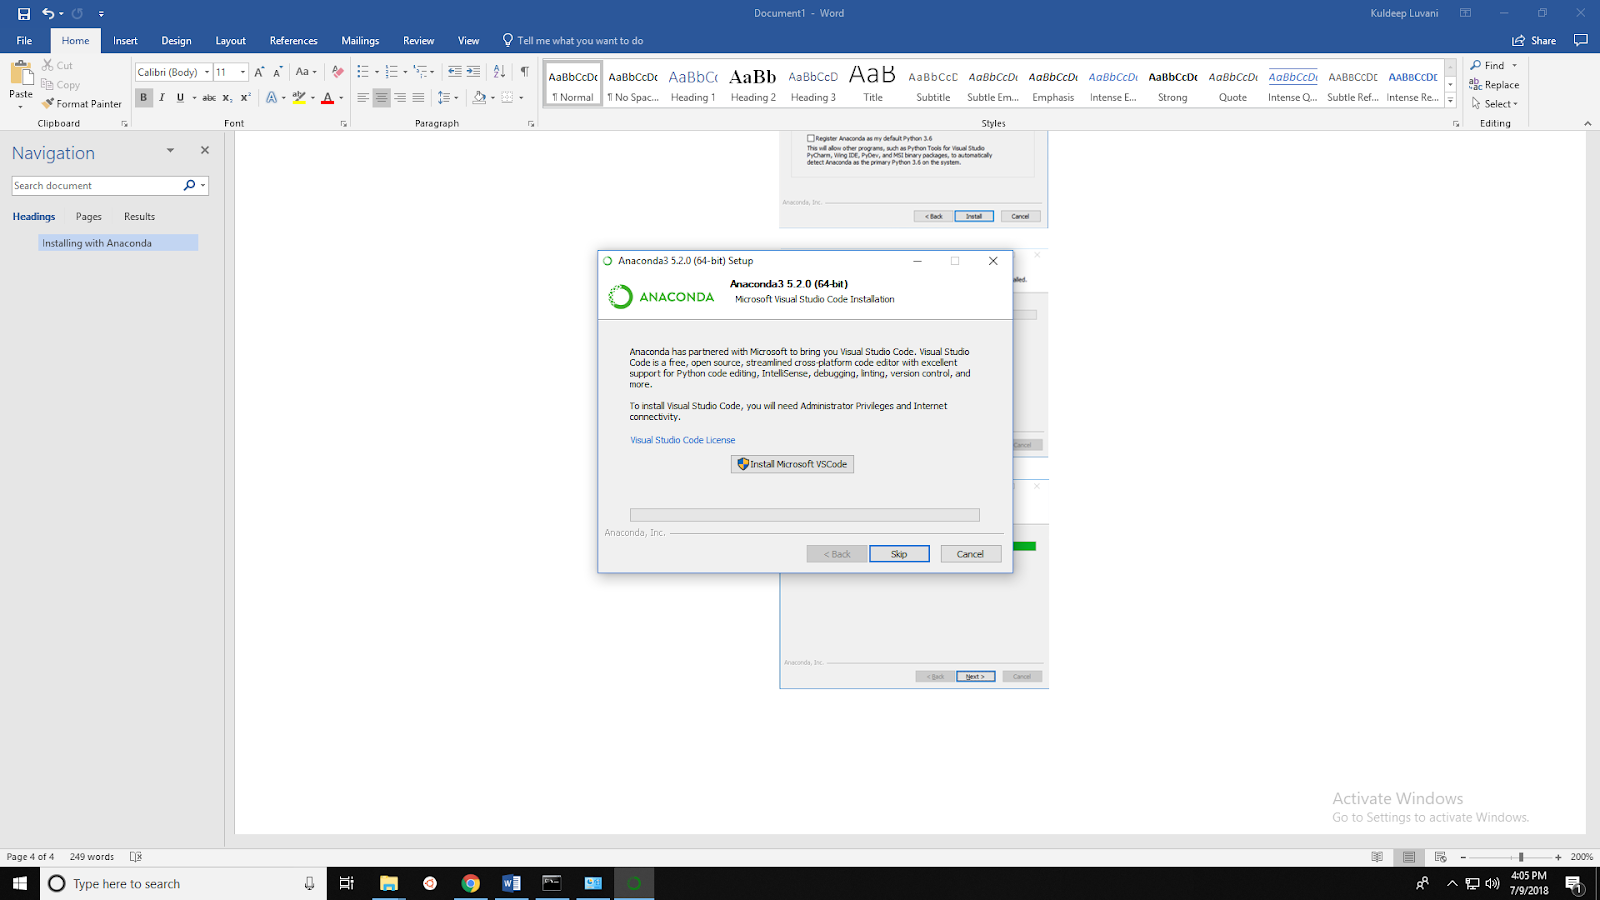Screen dimensions: 1600x900
Task: Open Visual Studio Code License link
Action: [x=682, y=440]
